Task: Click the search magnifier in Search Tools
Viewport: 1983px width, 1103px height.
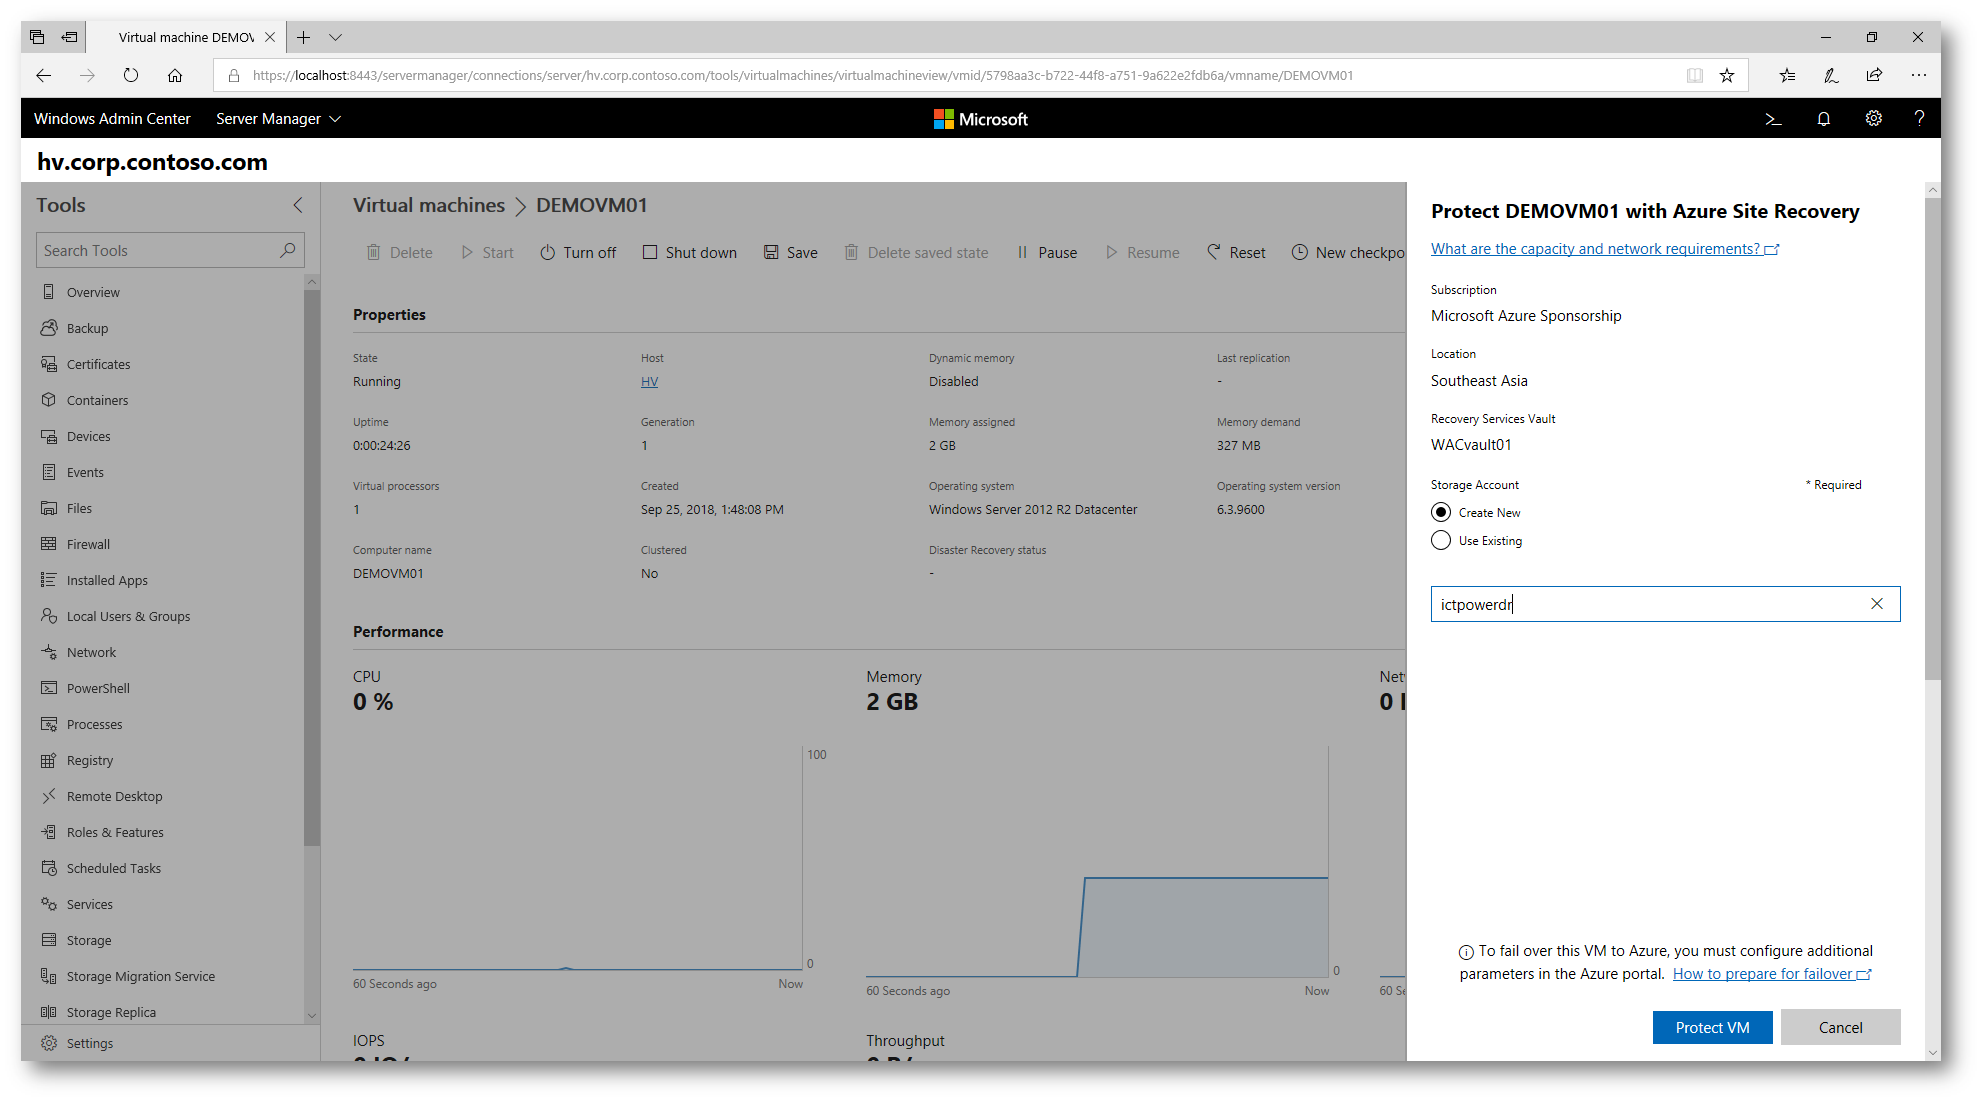Action: click(x=288, y=250)
